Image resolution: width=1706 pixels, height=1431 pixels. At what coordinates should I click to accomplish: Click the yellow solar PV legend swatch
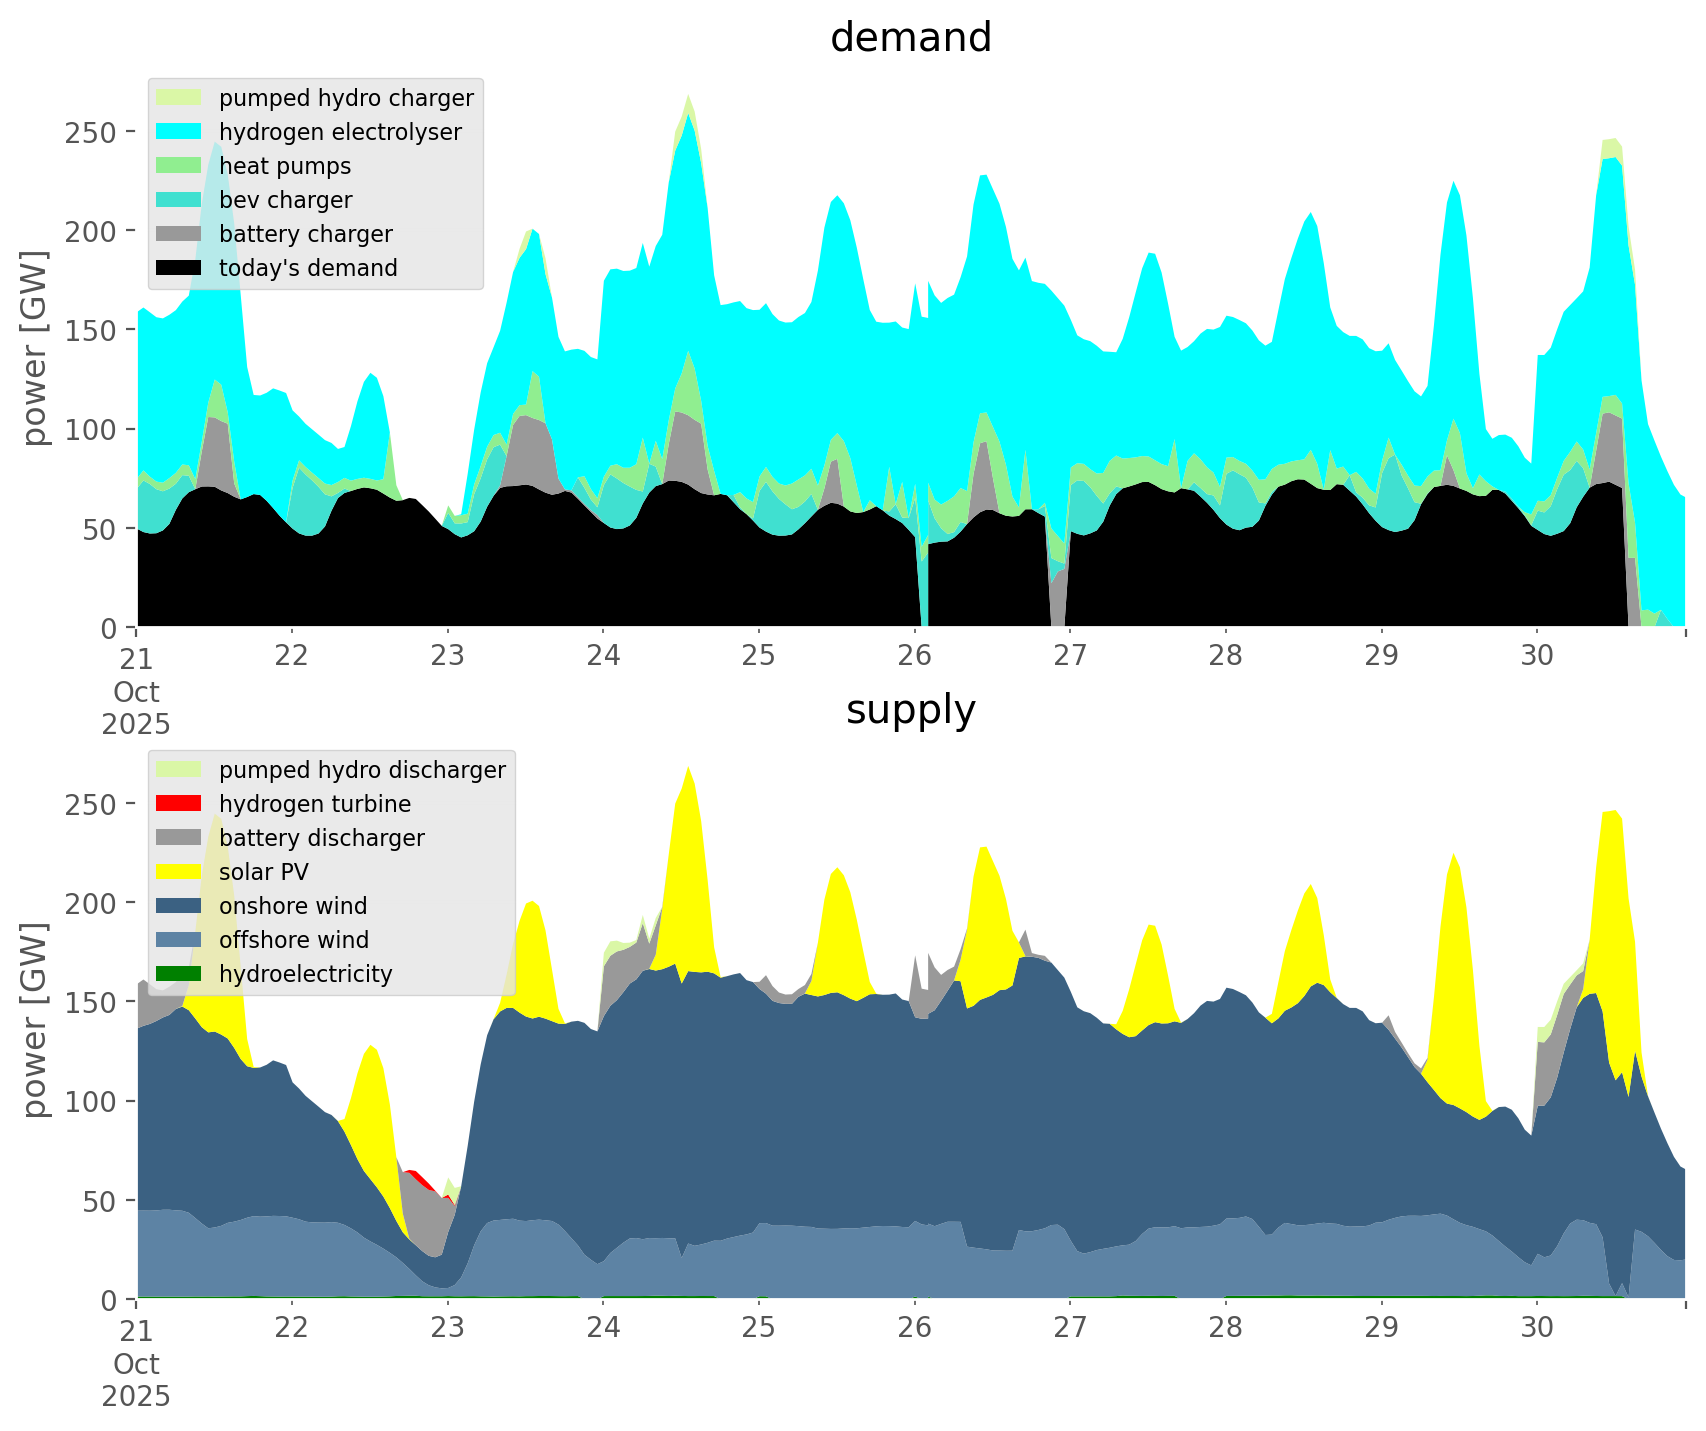point(180,872)
